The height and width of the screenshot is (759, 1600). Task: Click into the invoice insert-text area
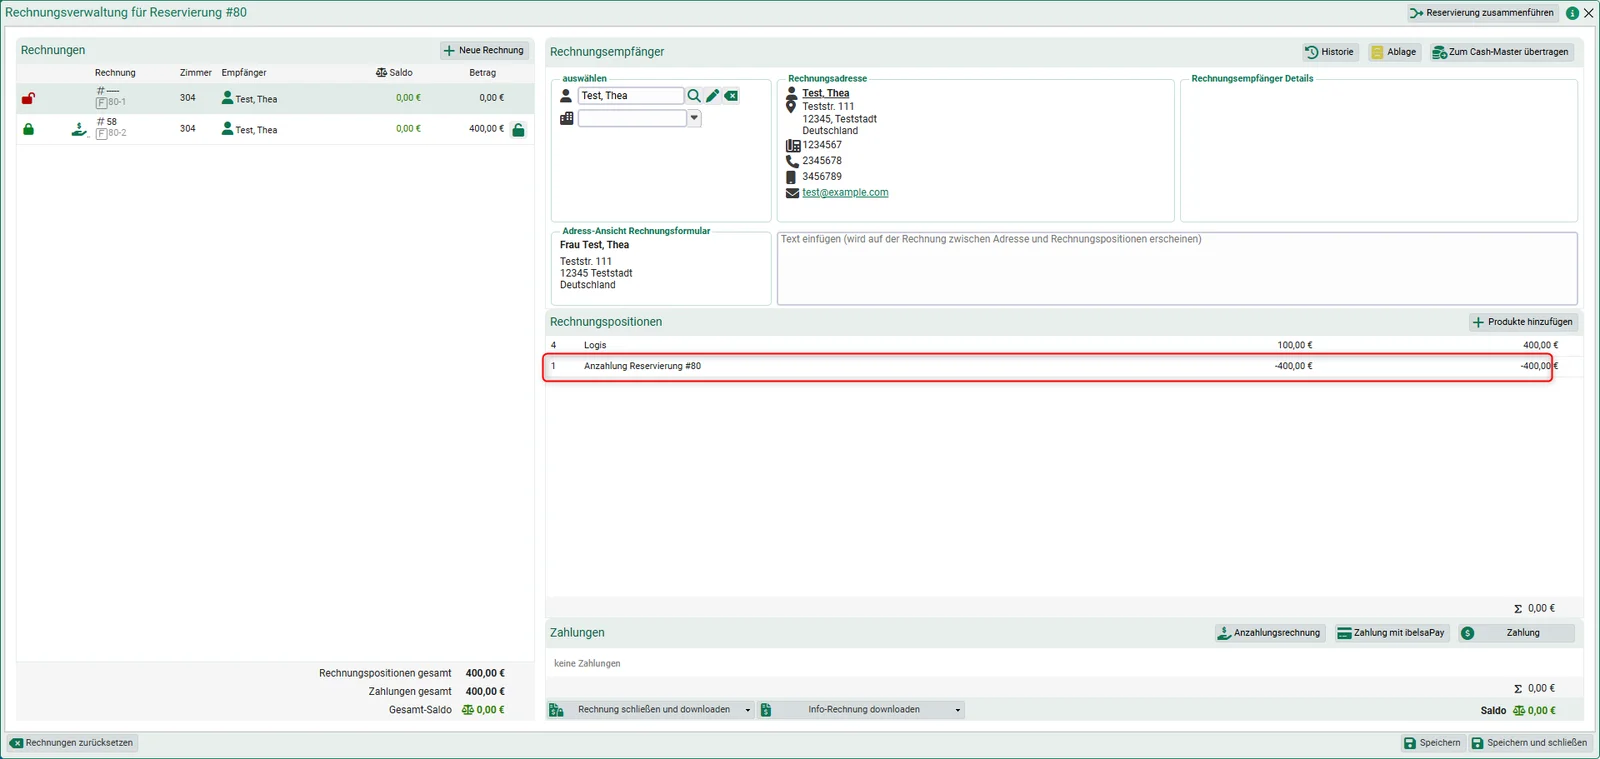point(1177,268)
